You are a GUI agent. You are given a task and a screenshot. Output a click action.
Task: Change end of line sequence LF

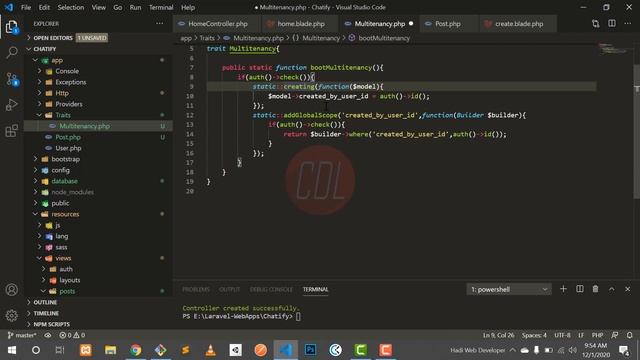click(x=581, y=335)
